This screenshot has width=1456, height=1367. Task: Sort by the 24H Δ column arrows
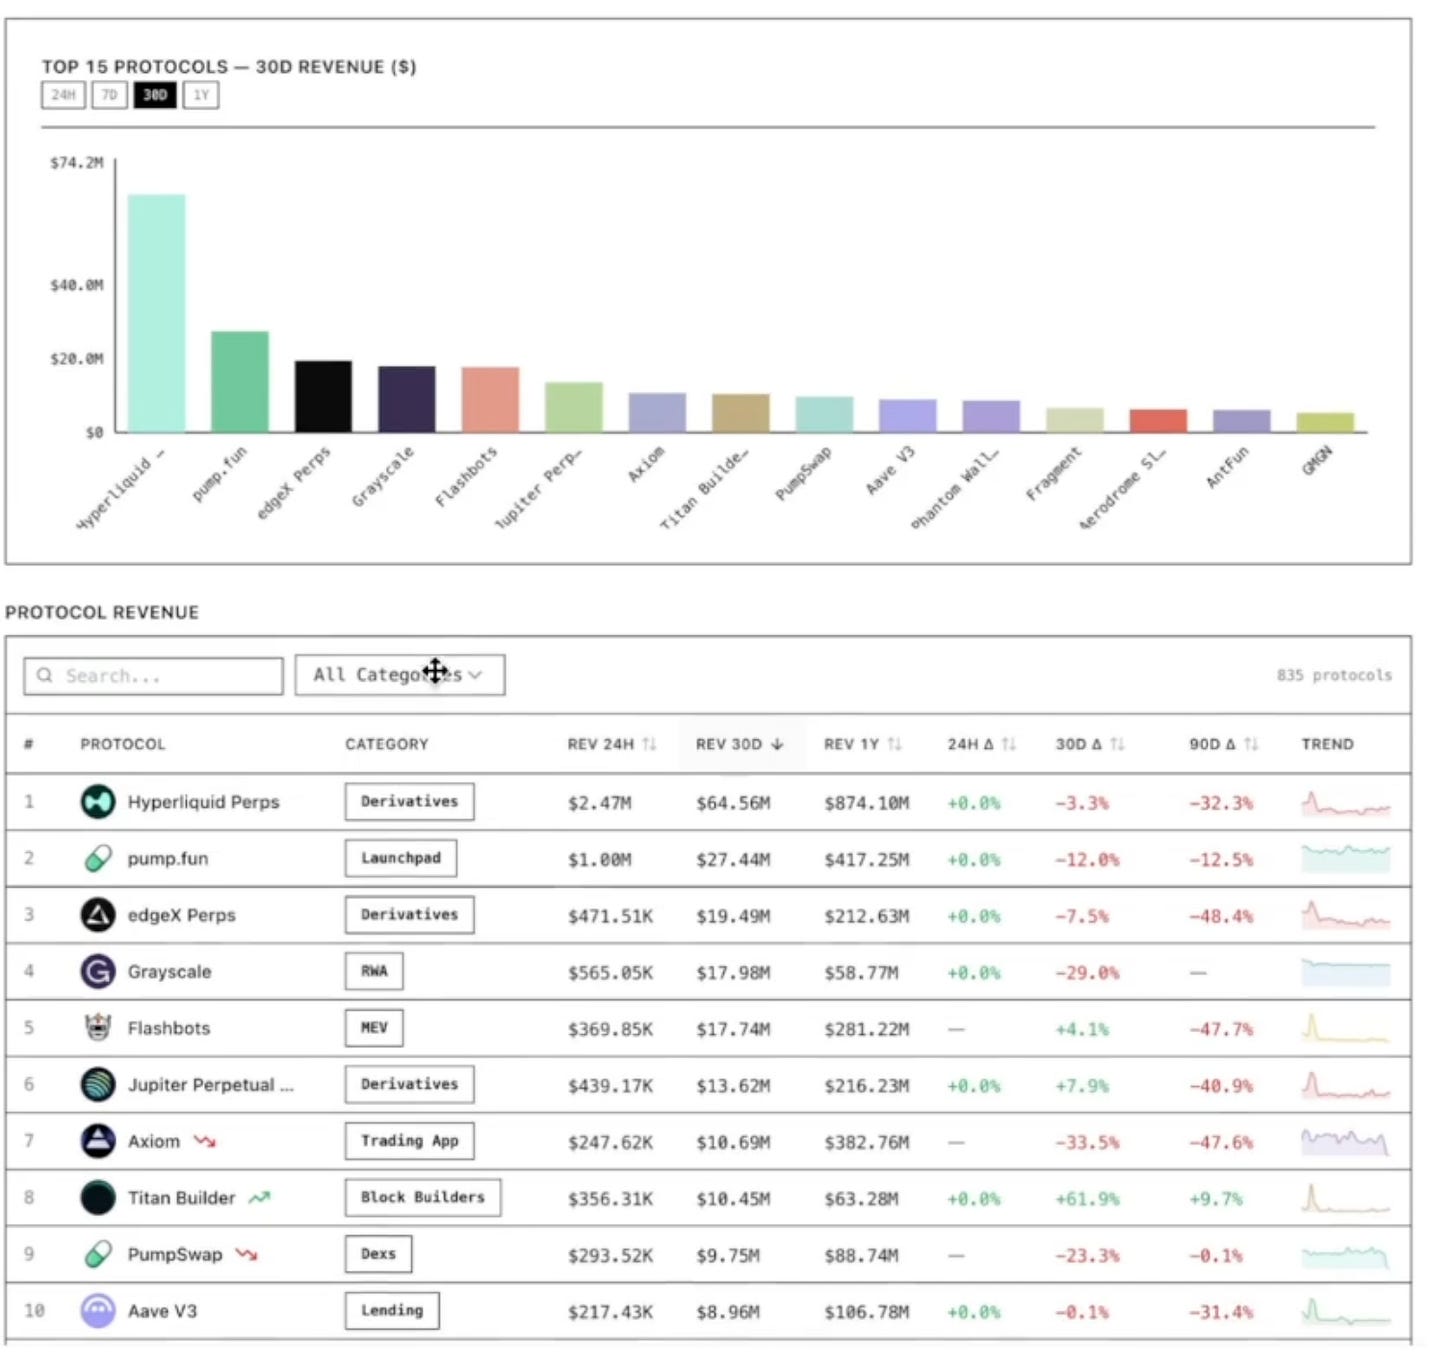click(x=1009, y=744)
